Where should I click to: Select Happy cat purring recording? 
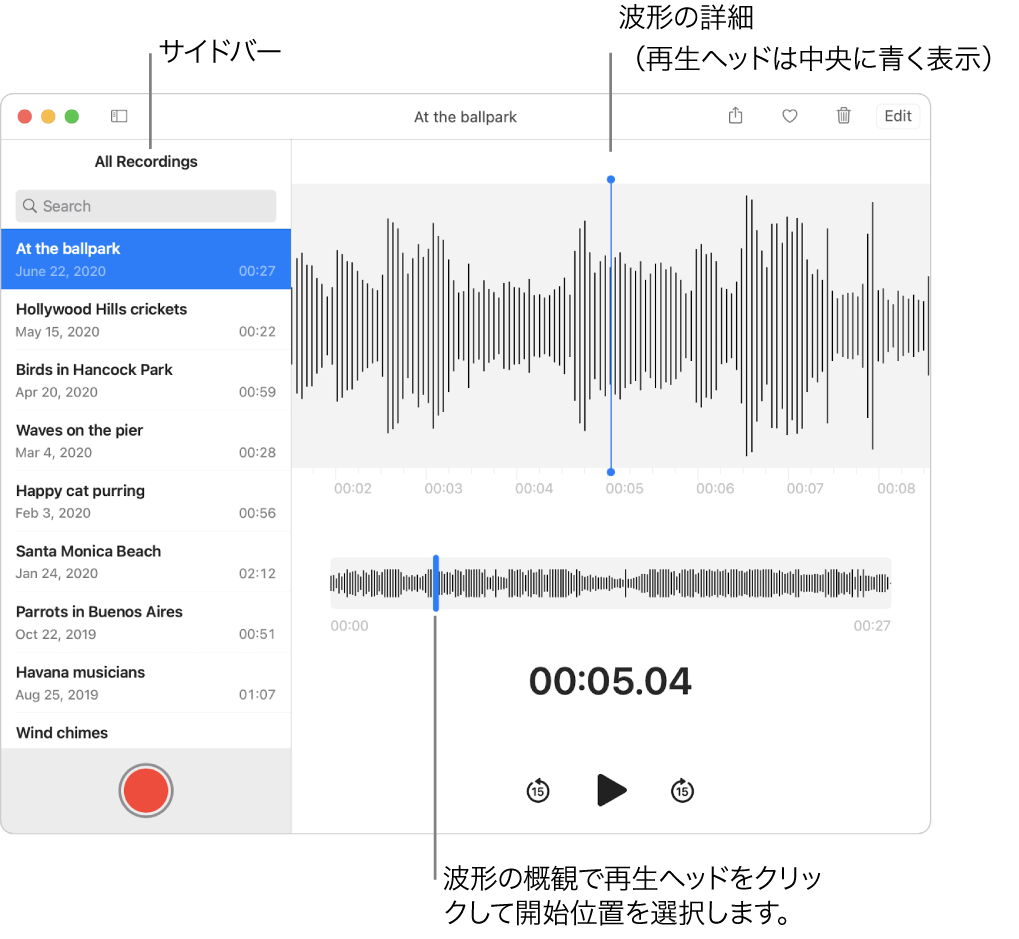click(146, 501)
